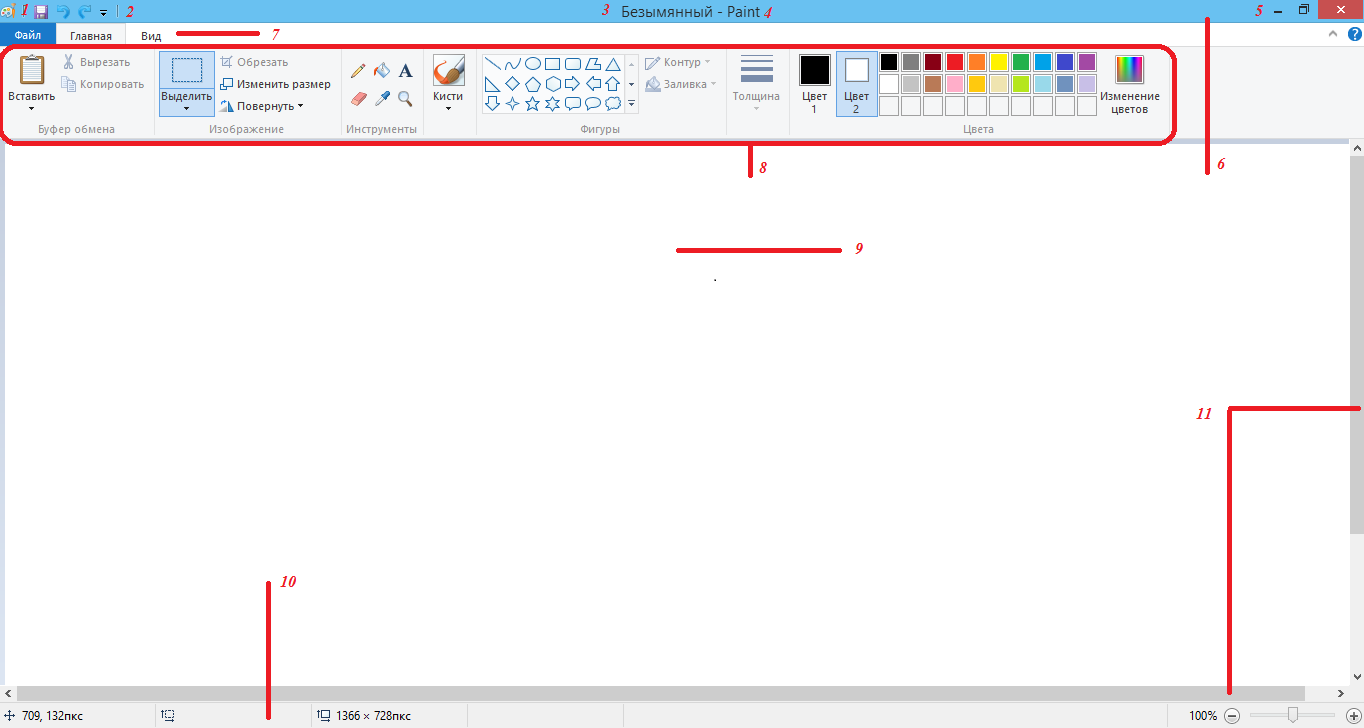Screen dimensions: 1364x728
Task: Open Paint Help question mark icon
Action: coord(1354,34)
